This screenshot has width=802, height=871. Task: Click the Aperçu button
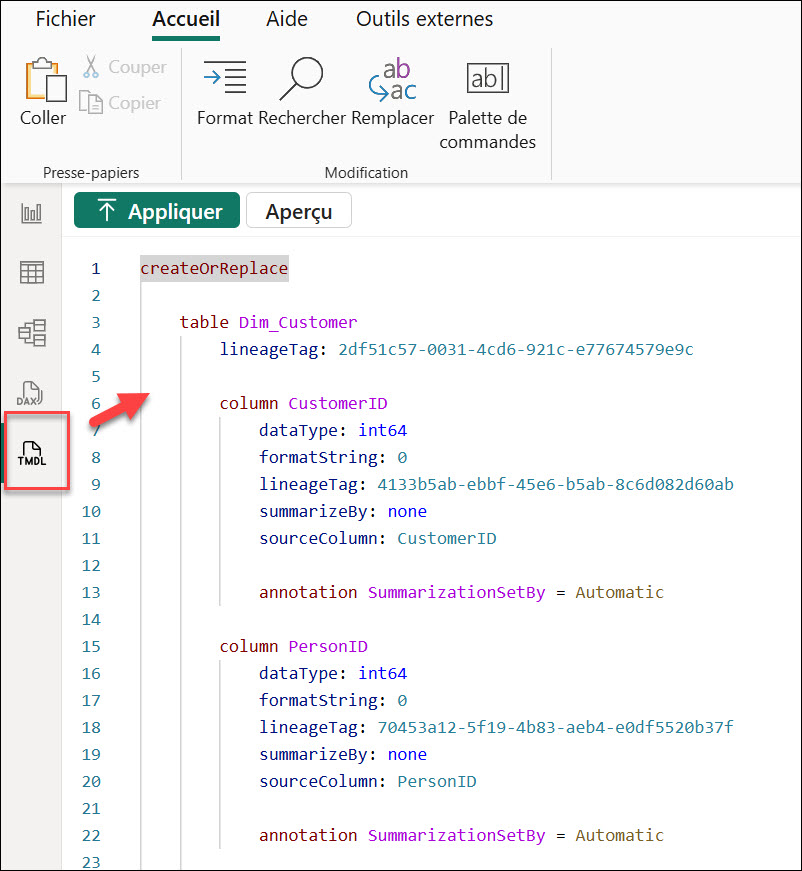(x=298, y=211)
